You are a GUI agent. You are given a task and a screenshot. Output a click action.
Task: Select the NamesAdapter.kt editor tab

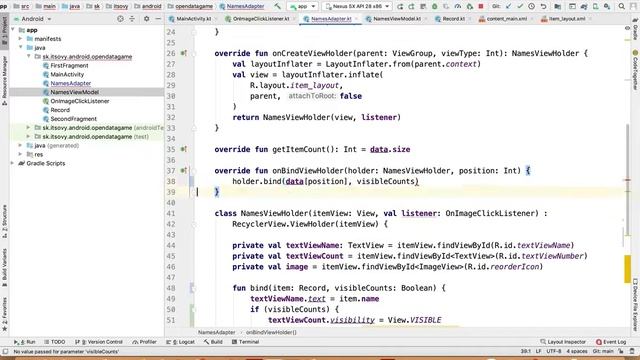point(331,19)
